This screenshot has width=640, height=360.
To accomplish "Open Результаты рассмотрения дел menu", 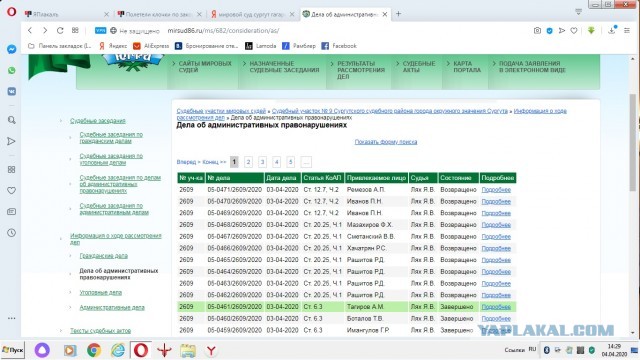I will tap(361, 70).
